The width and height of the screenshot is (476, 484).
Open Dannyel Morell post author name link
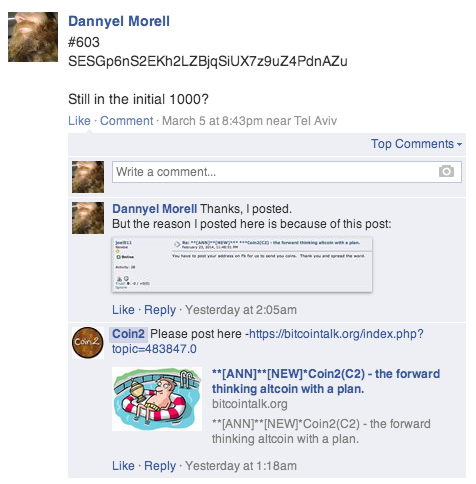click(x=119, y=21)
